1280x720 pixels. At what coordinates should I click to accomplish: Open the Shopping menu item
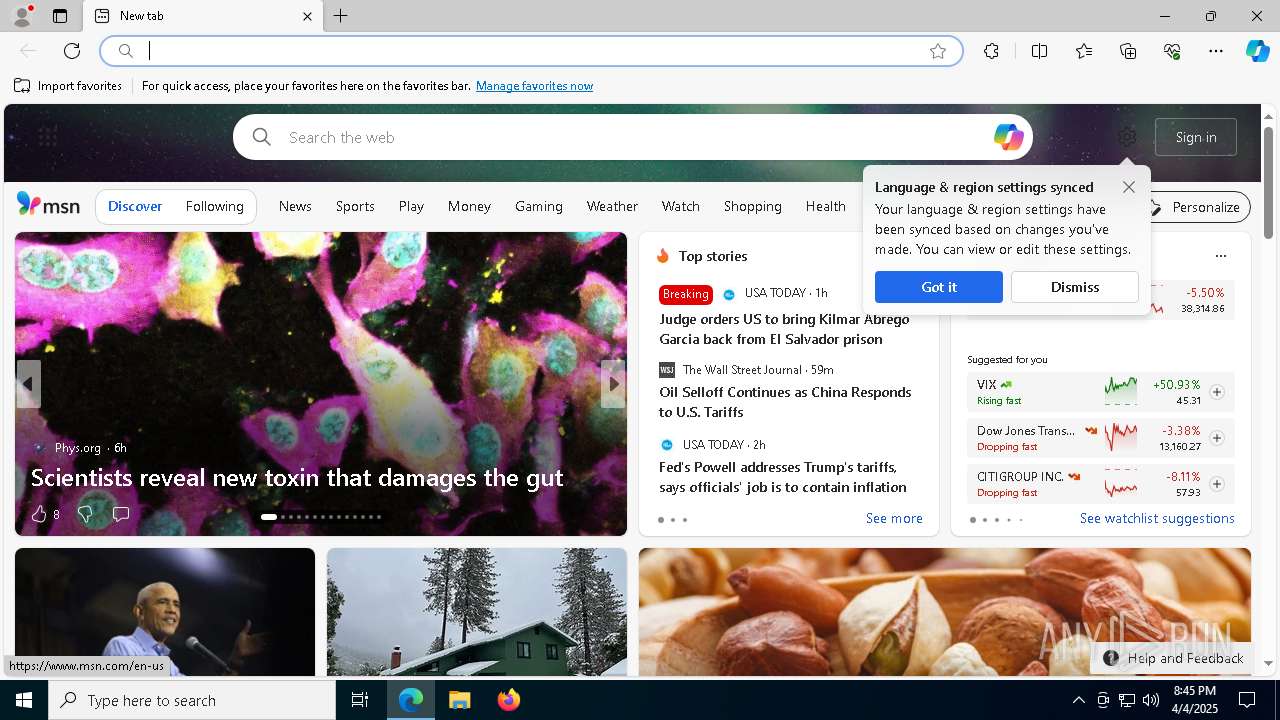click(753, 206)
